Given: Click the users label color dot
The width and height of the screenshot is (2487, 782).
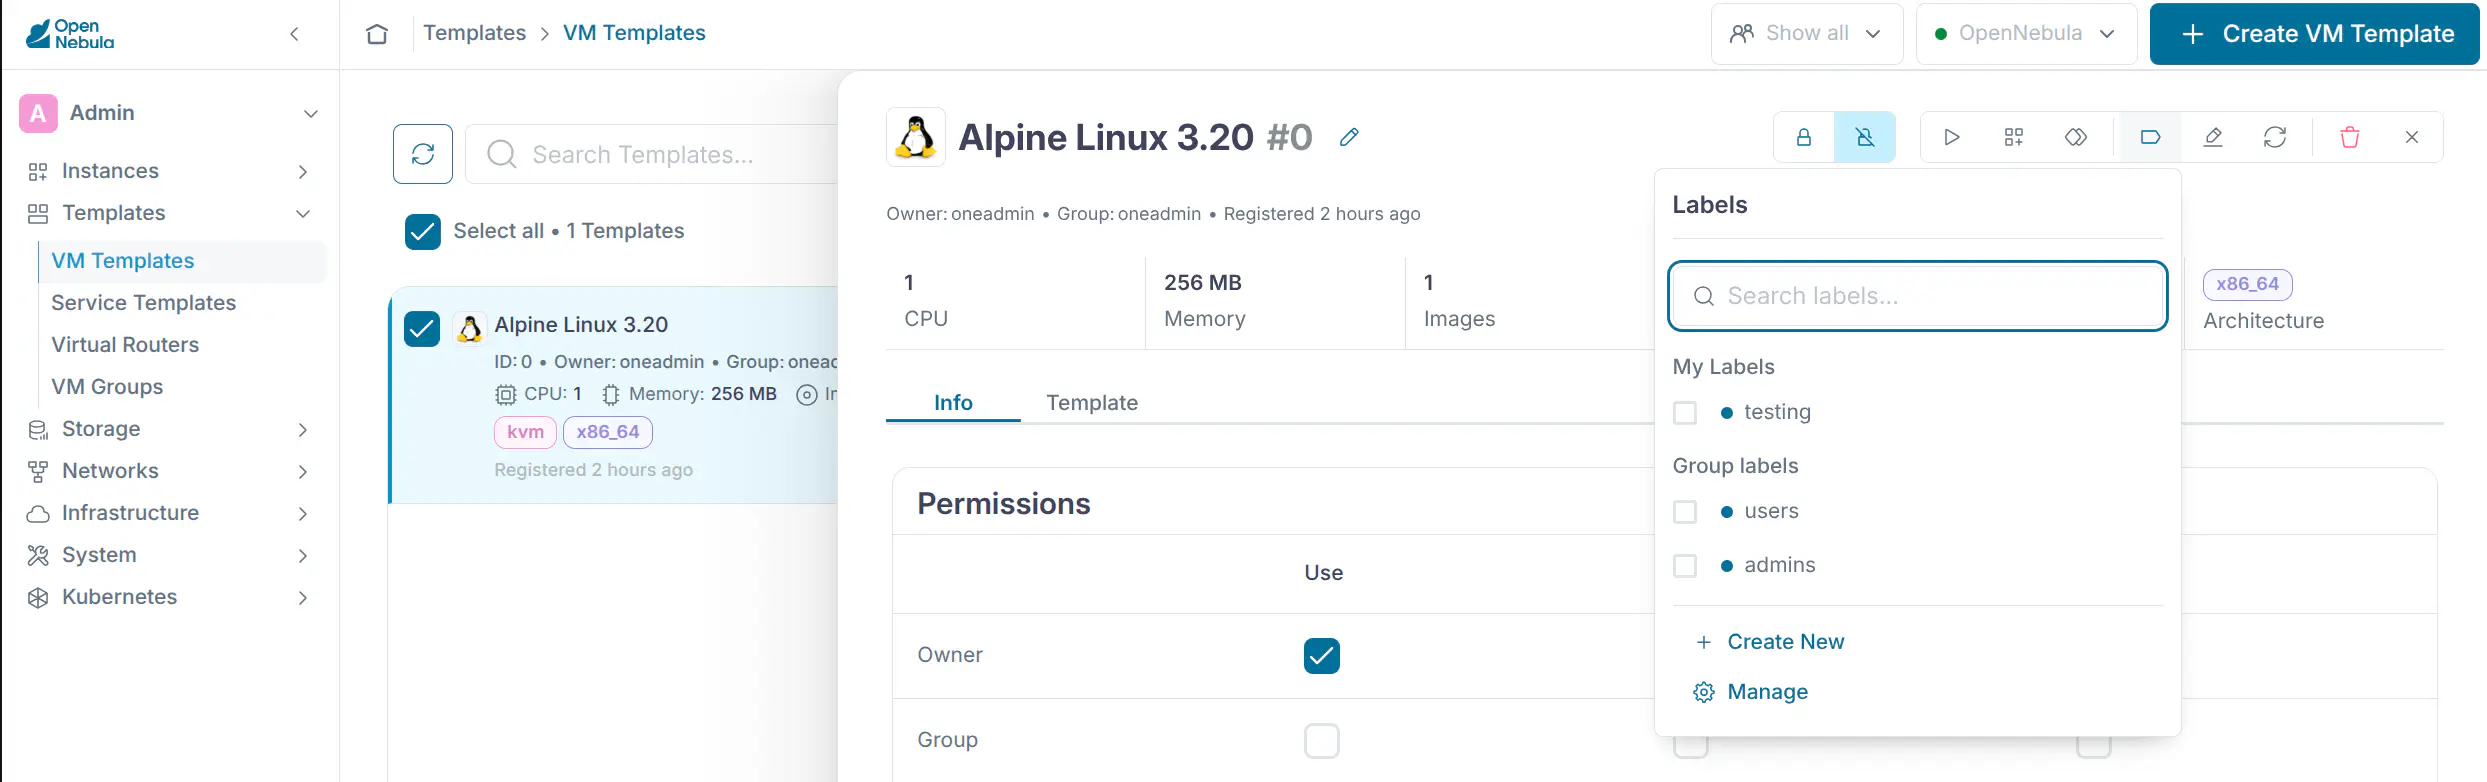Looking at the screenshot, I should pos(1726,511).
